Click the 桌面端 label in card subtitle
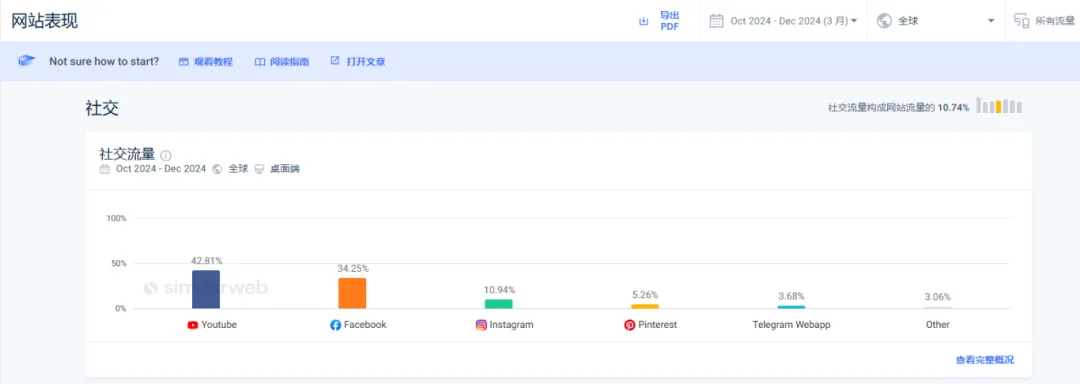Viewport: 1080px width, 384px height. [284, 169]
